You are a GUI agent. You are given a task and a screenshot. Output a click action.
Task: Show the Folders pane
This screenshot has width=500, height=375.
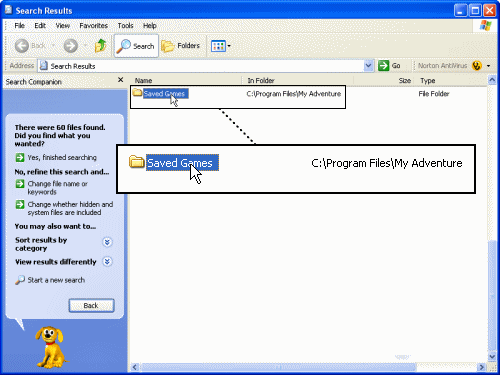[181, 46]
